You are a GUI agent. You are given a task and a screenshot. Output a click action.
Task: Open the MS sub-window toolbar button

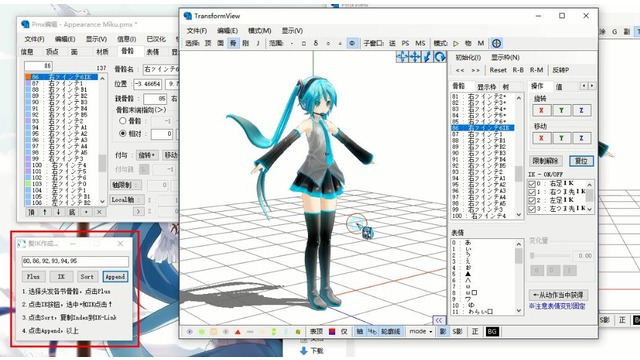tap(420, 43)
